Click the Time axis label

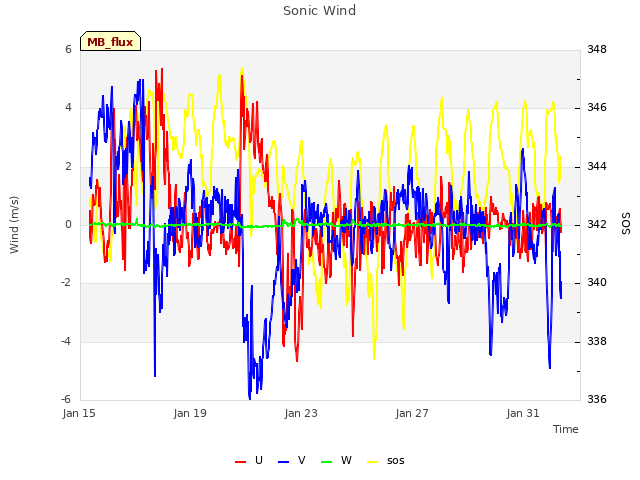566,429
